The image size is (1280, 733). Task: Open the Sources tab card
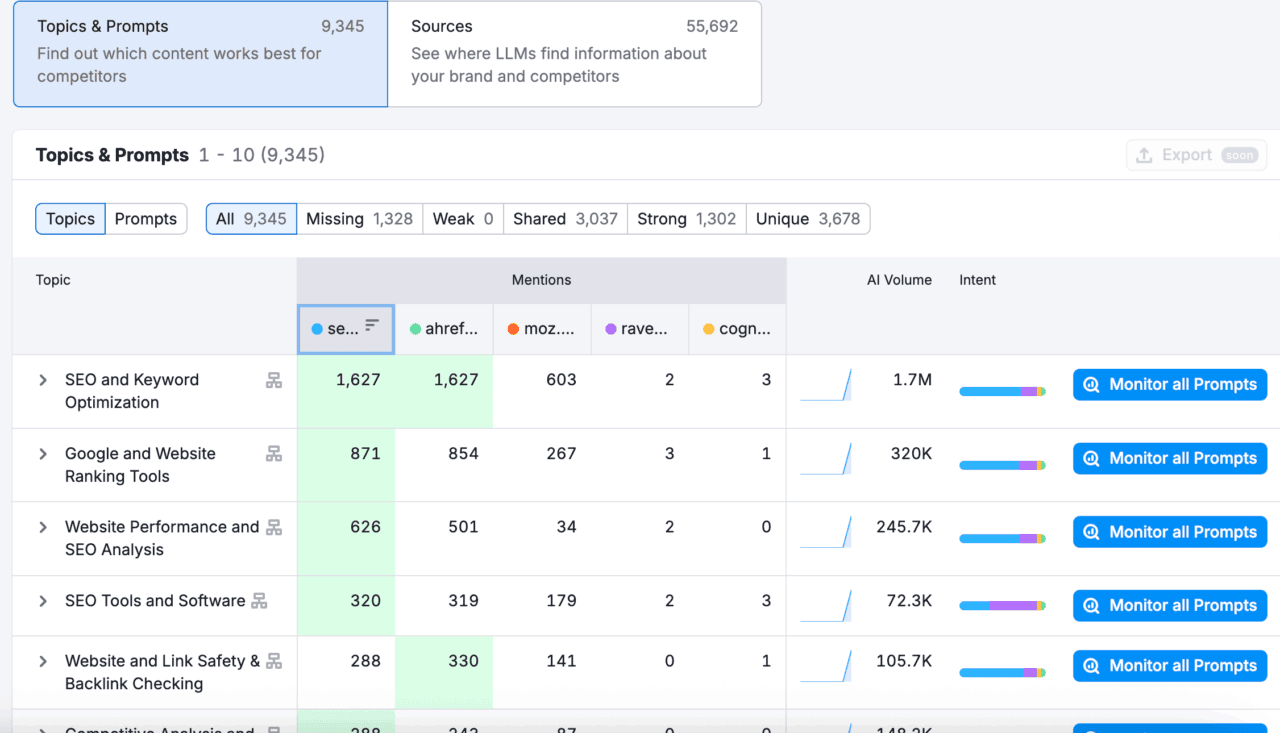(574, 53)
